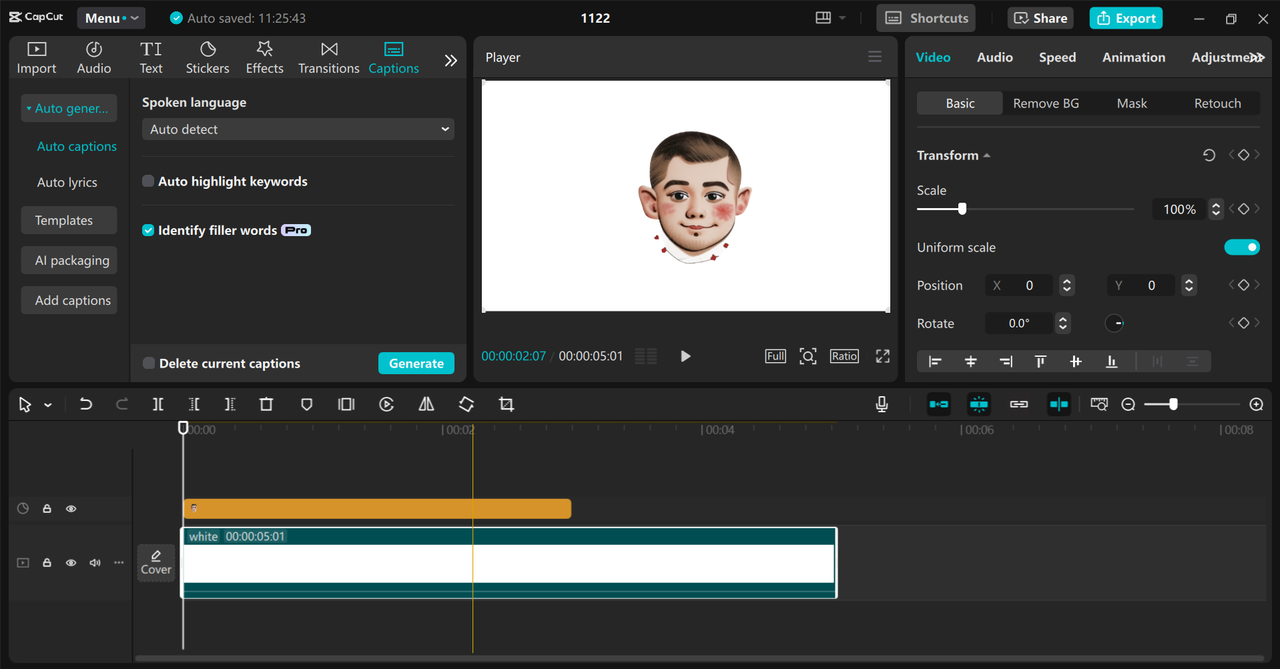The image size is (1280, 669).
Task: Click the Delete trash icon
Action: click(266, 404)
